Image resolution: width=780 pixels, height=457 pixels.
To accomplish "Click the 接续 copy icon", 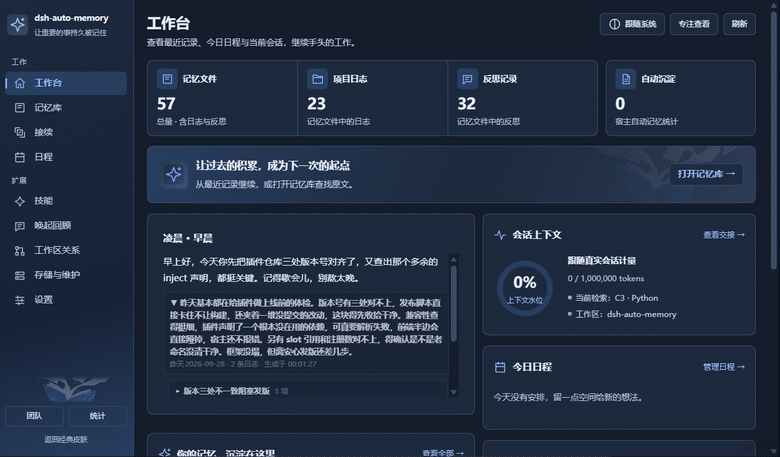I will tap(20, 132).
